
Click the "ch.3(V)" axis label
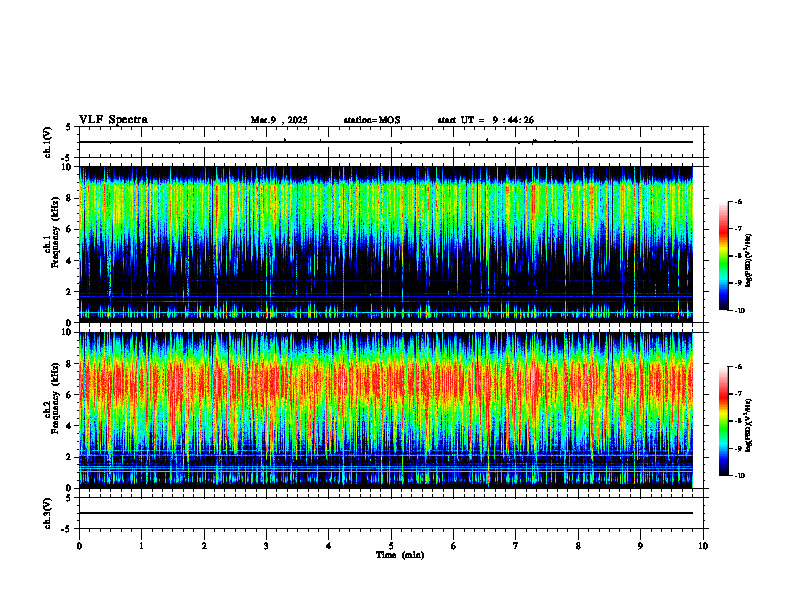[47, 513]
